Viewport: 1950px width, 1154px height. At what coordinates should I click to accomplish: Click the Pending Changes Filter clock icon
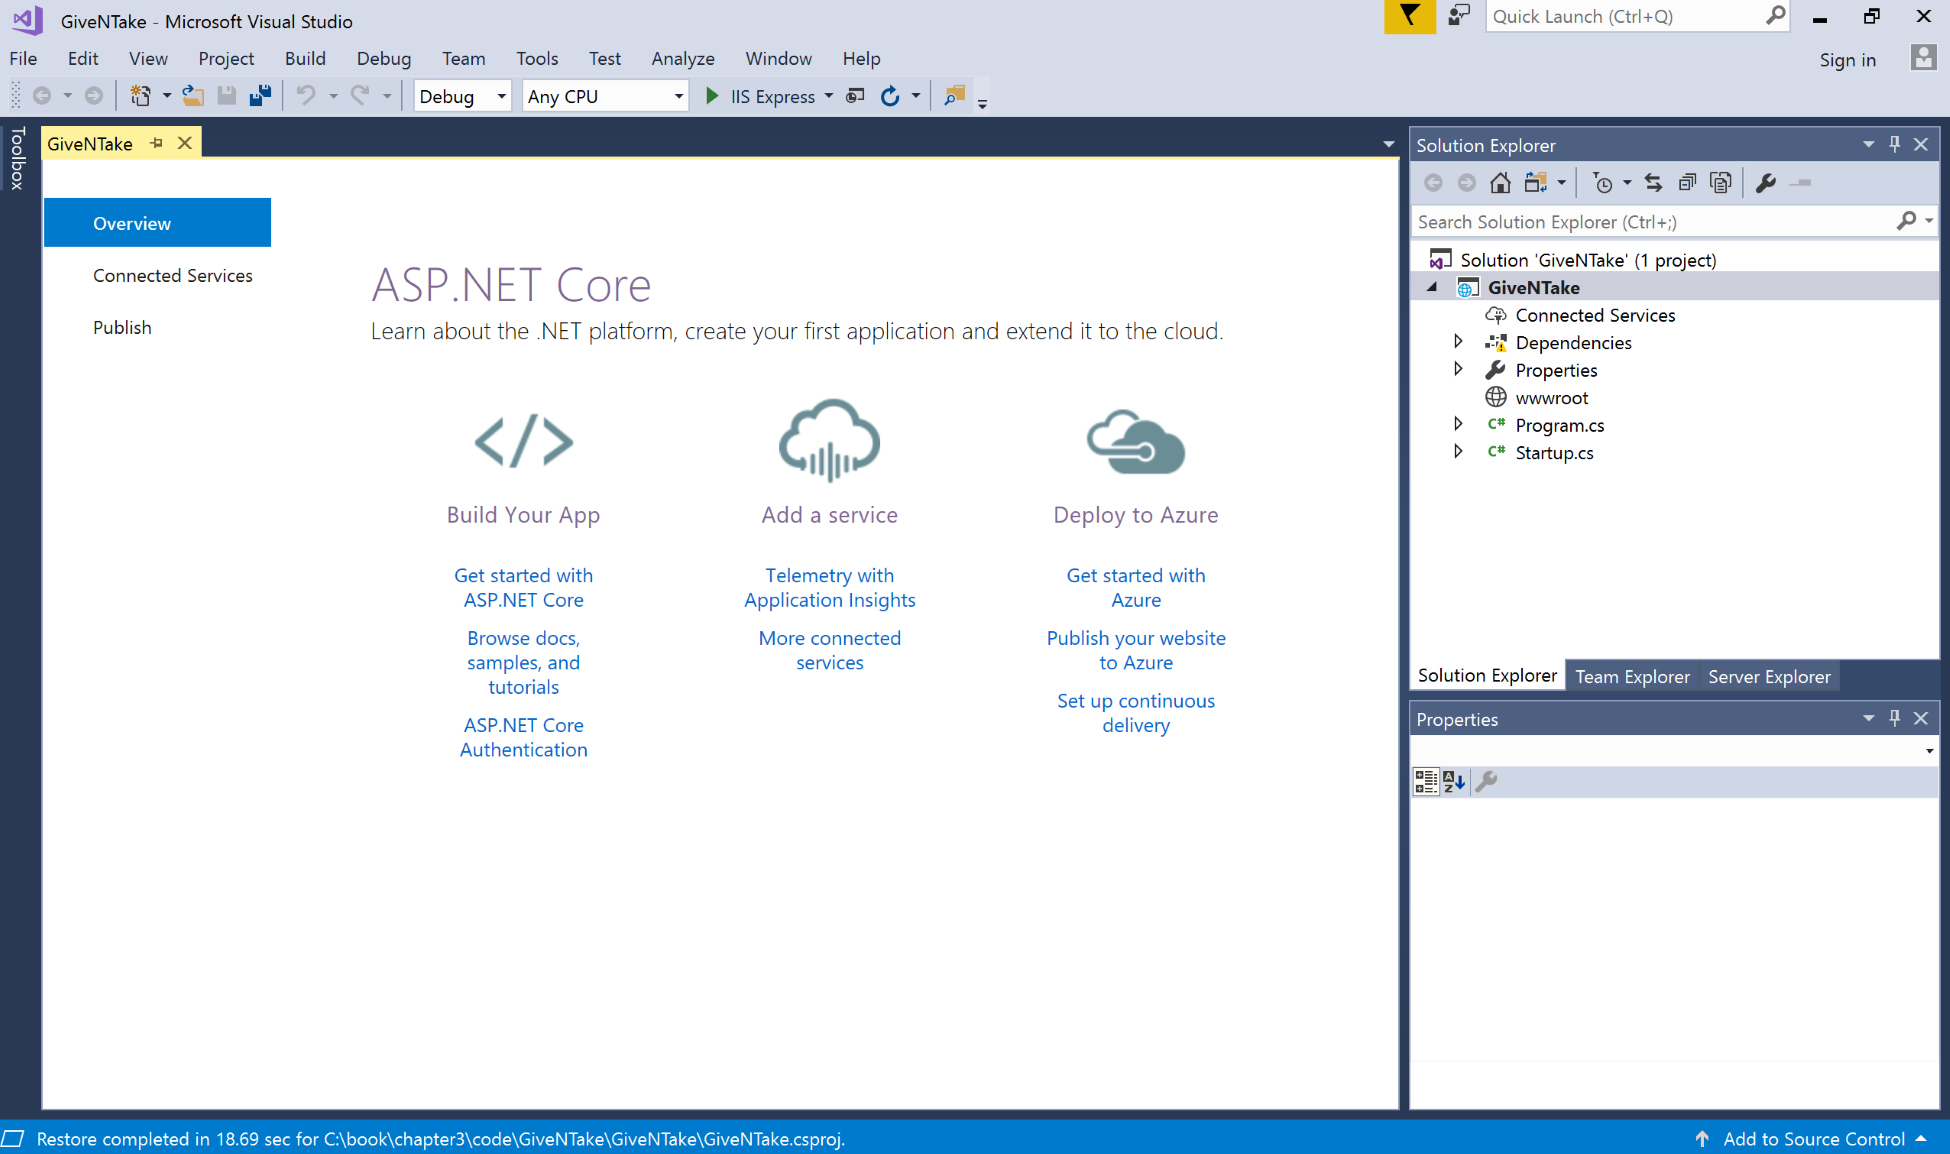(1602, 183)
